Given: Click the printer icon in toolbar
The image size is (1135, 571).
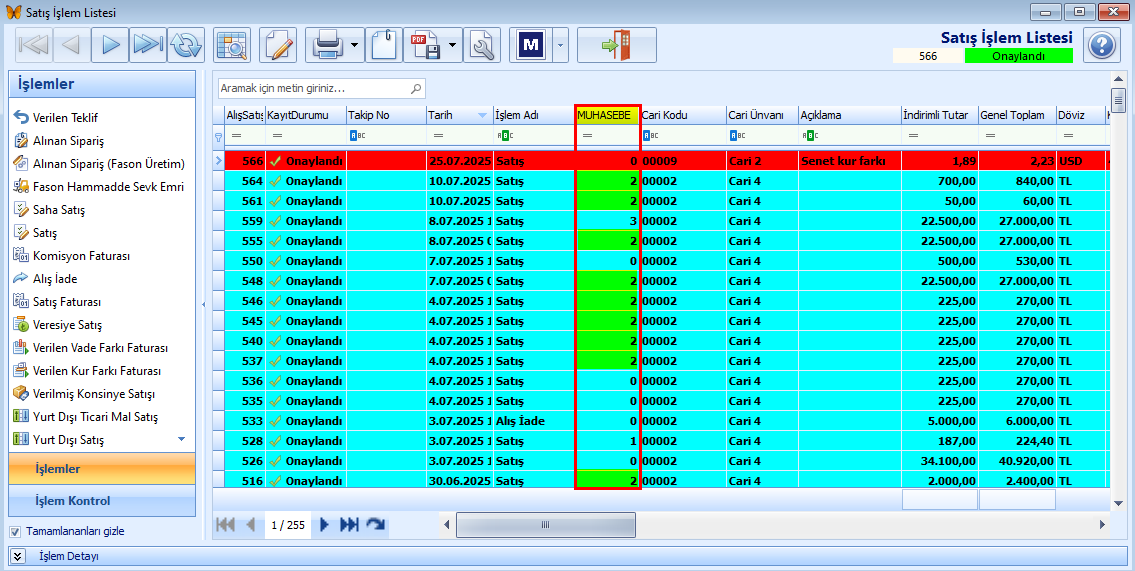Looking at the screenshot, I should click(x=327, y=45).
